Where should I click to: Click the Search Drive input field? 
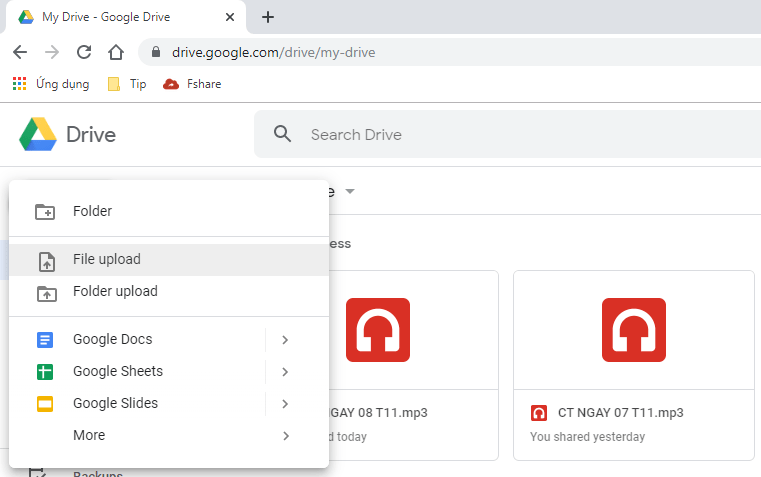tap(507, 134)
